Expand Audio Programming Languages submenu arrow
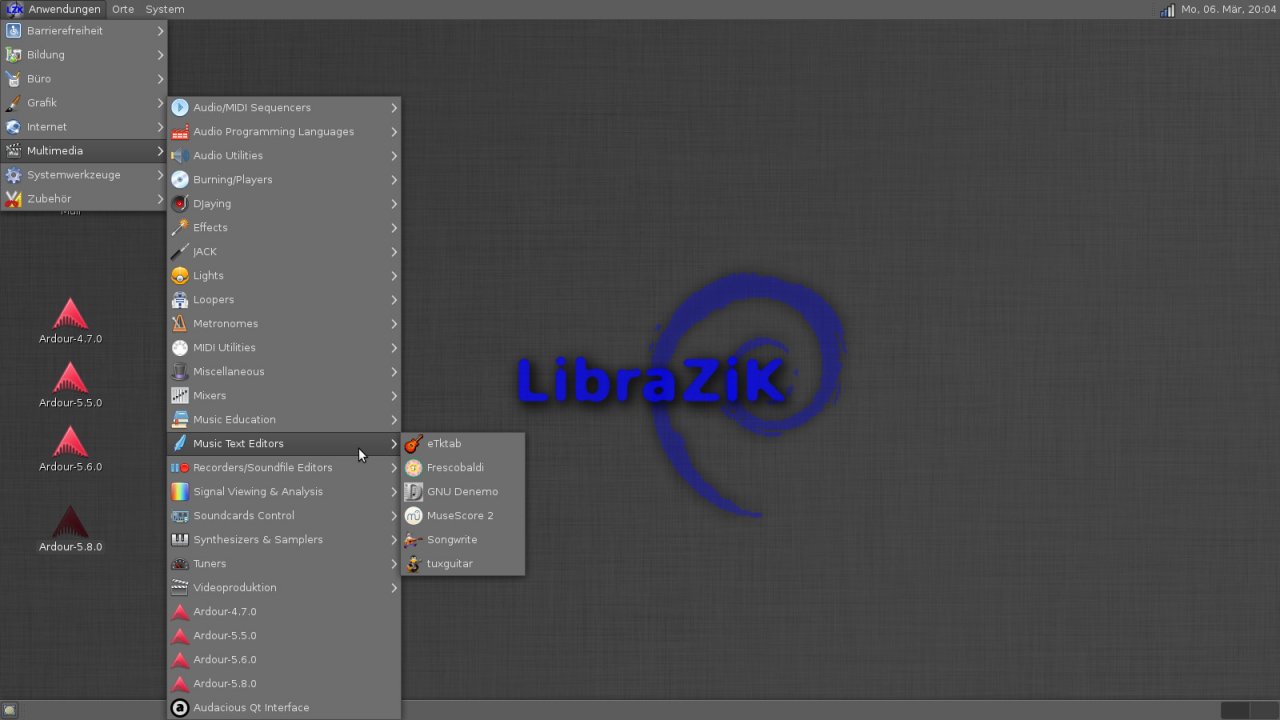Viewport: 1280px width, 720px height. 394,132
